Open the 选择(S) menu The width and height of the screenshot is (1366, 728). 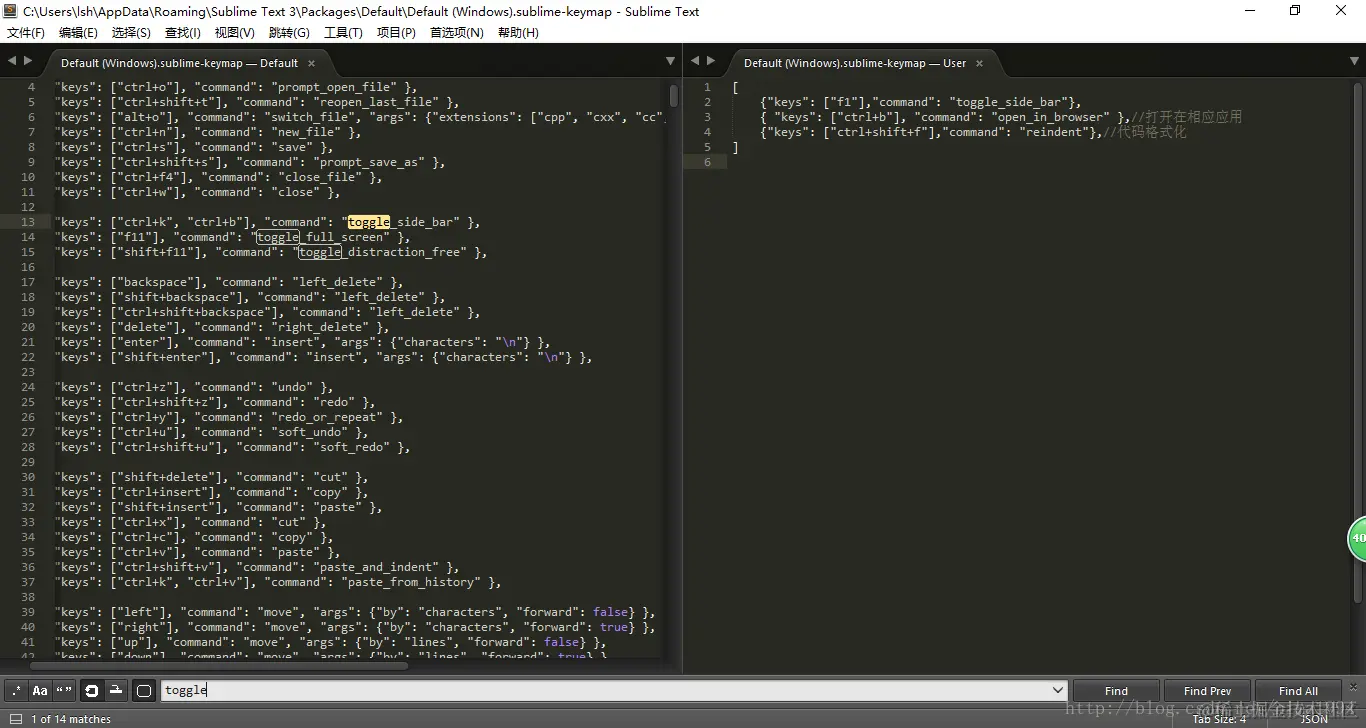coord(131,33)
